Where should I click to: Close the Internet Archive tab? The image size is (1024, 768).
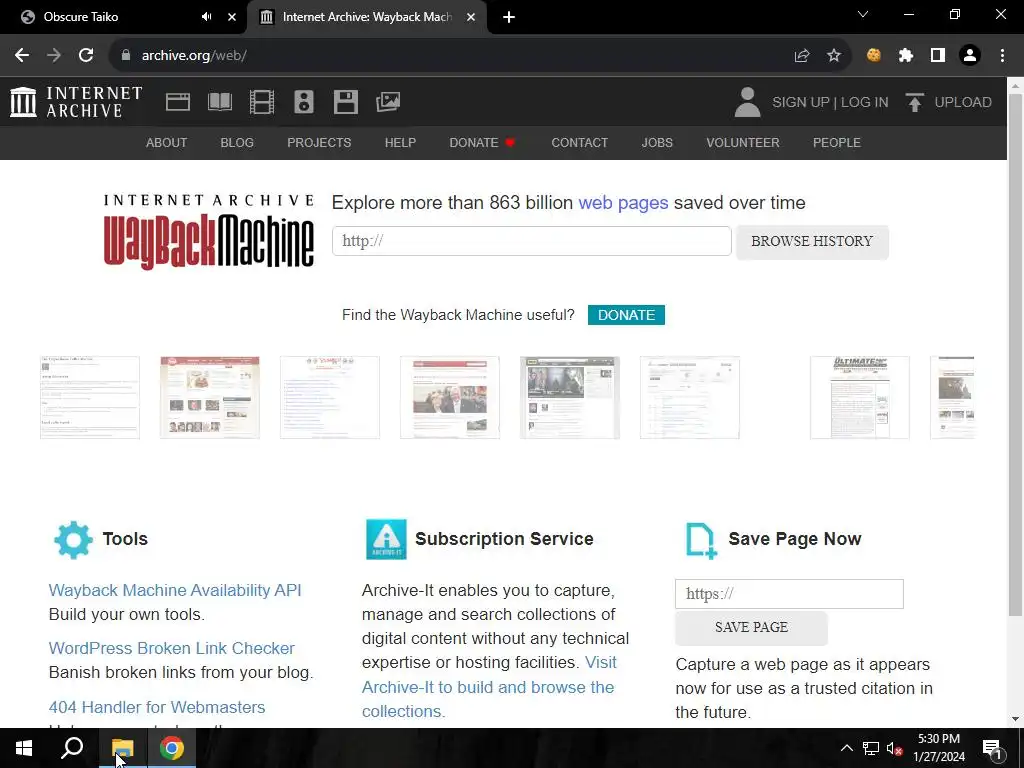471,17
